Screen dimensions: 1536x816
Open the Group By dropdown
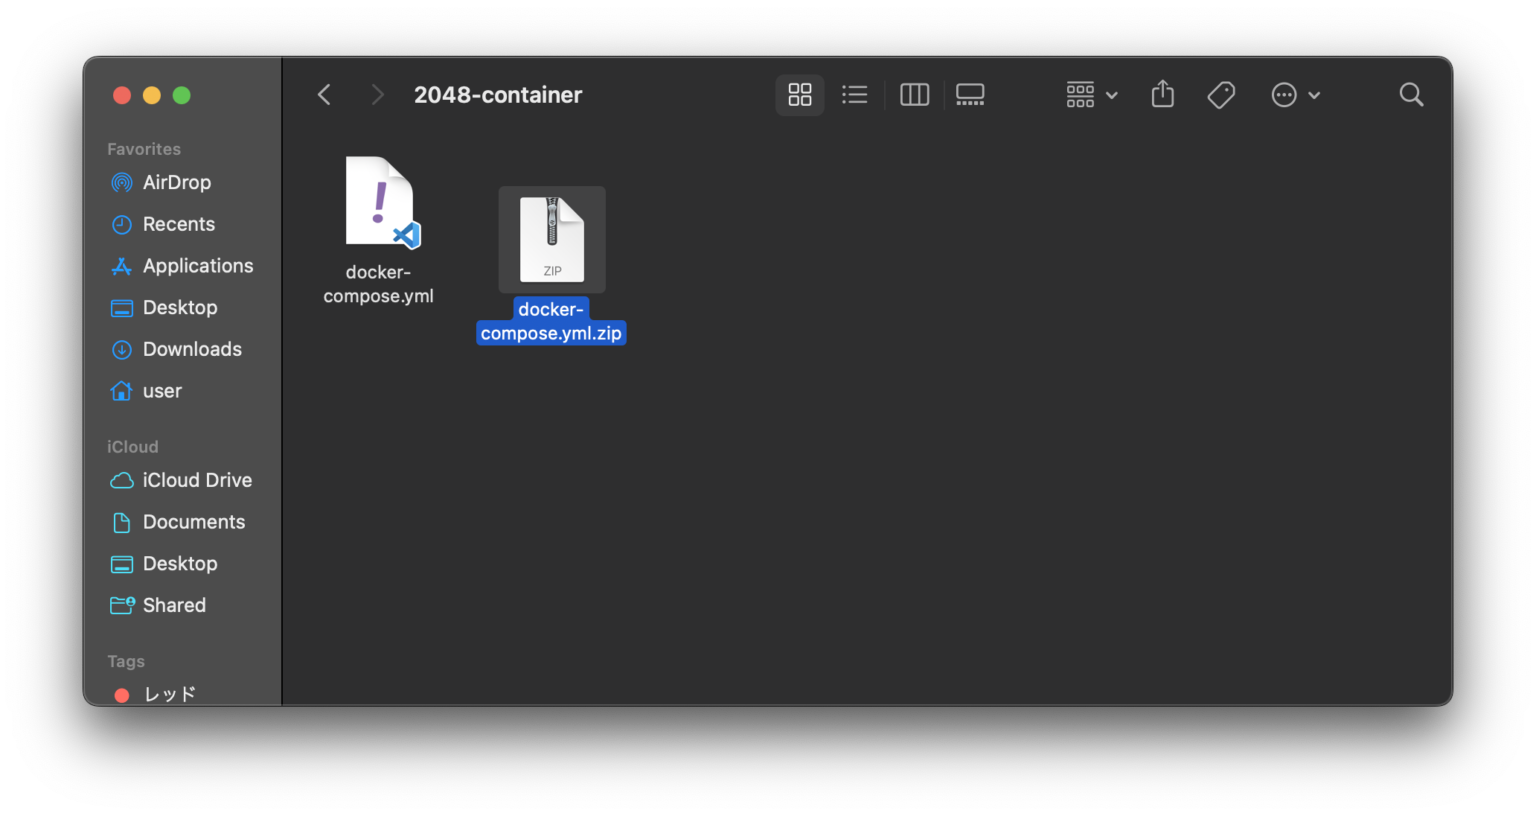coord(1092,95)
